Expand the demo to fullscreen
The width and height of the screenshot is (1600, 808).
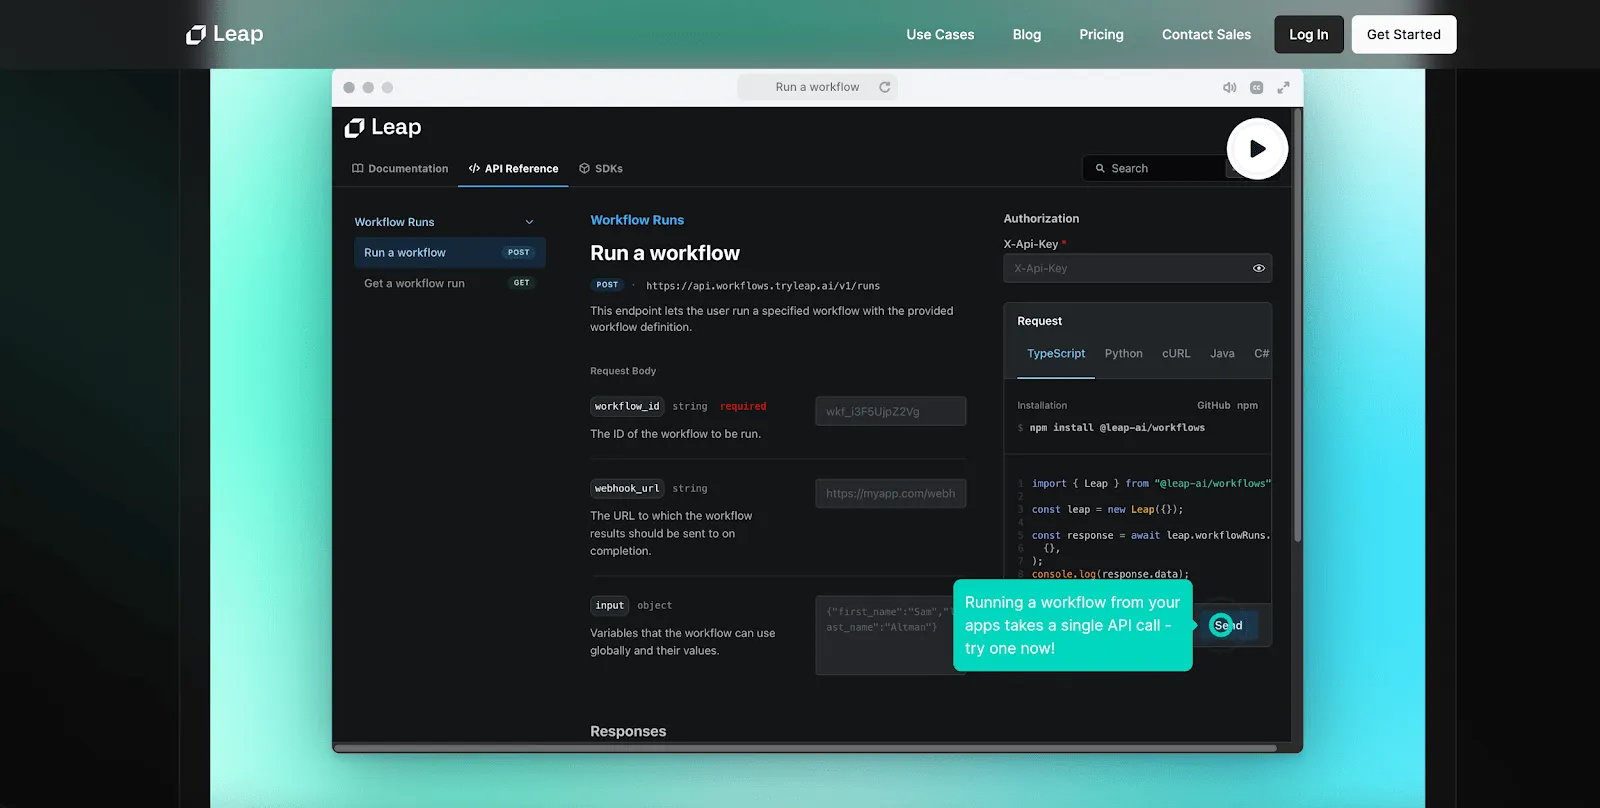(x=1283, y=87)
